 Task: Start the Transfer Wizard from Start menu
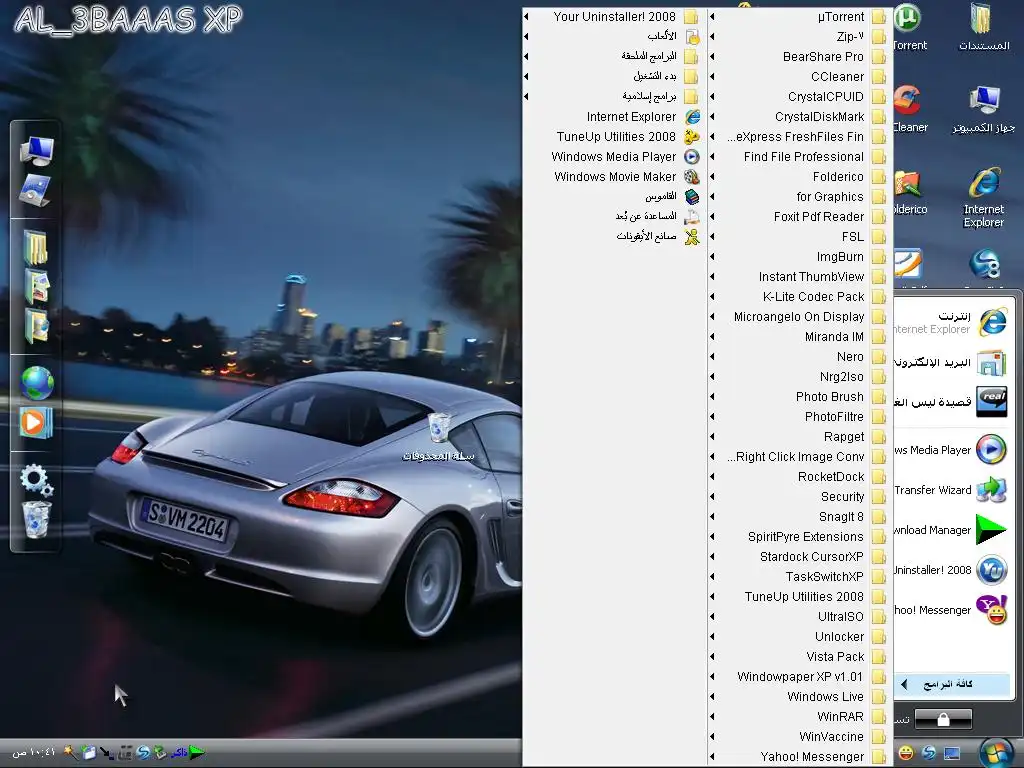(950, 490)
